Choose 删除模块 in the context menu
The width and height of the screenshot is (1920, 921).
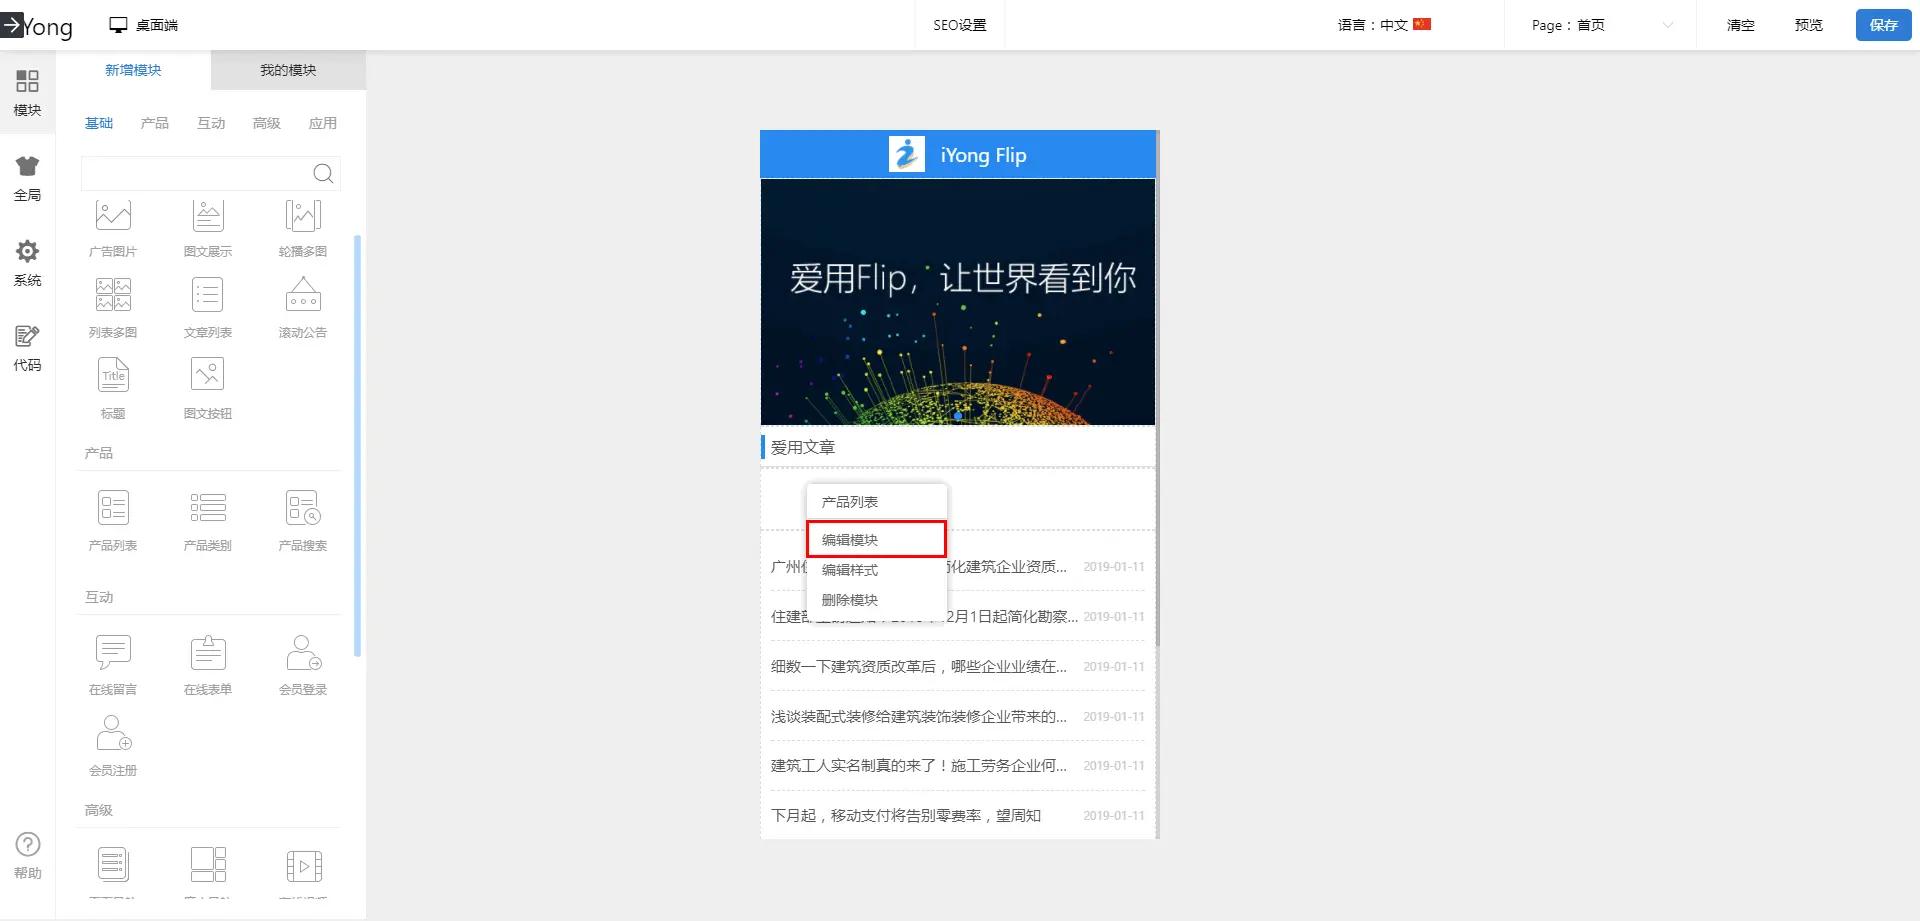(x=850, y=600)
